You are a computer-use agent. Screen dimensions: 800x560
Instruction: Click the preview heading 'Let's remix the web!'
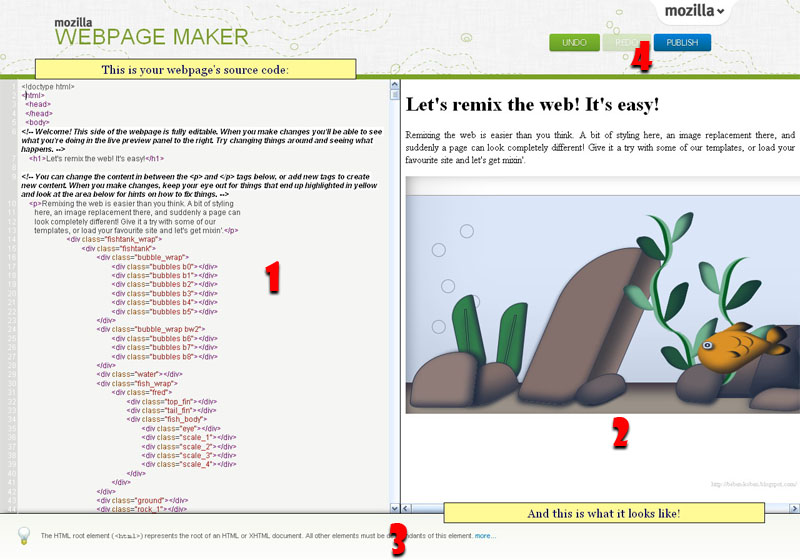[533, 105]
